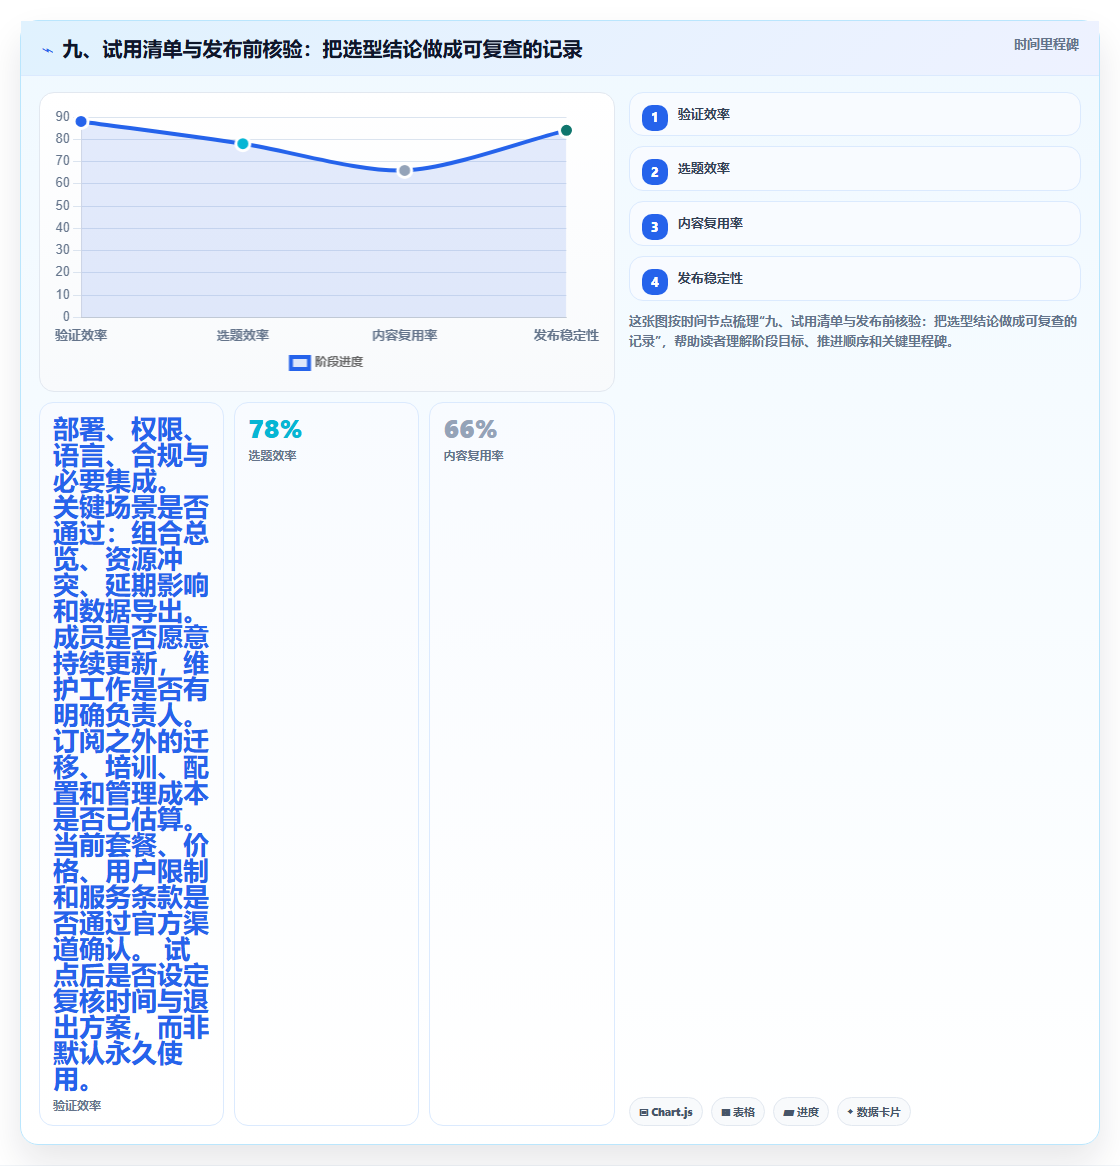Screen dimensions: 1120x1166
Task: Click the description paragraph under milestones
Action: click(x=853, y=332)
